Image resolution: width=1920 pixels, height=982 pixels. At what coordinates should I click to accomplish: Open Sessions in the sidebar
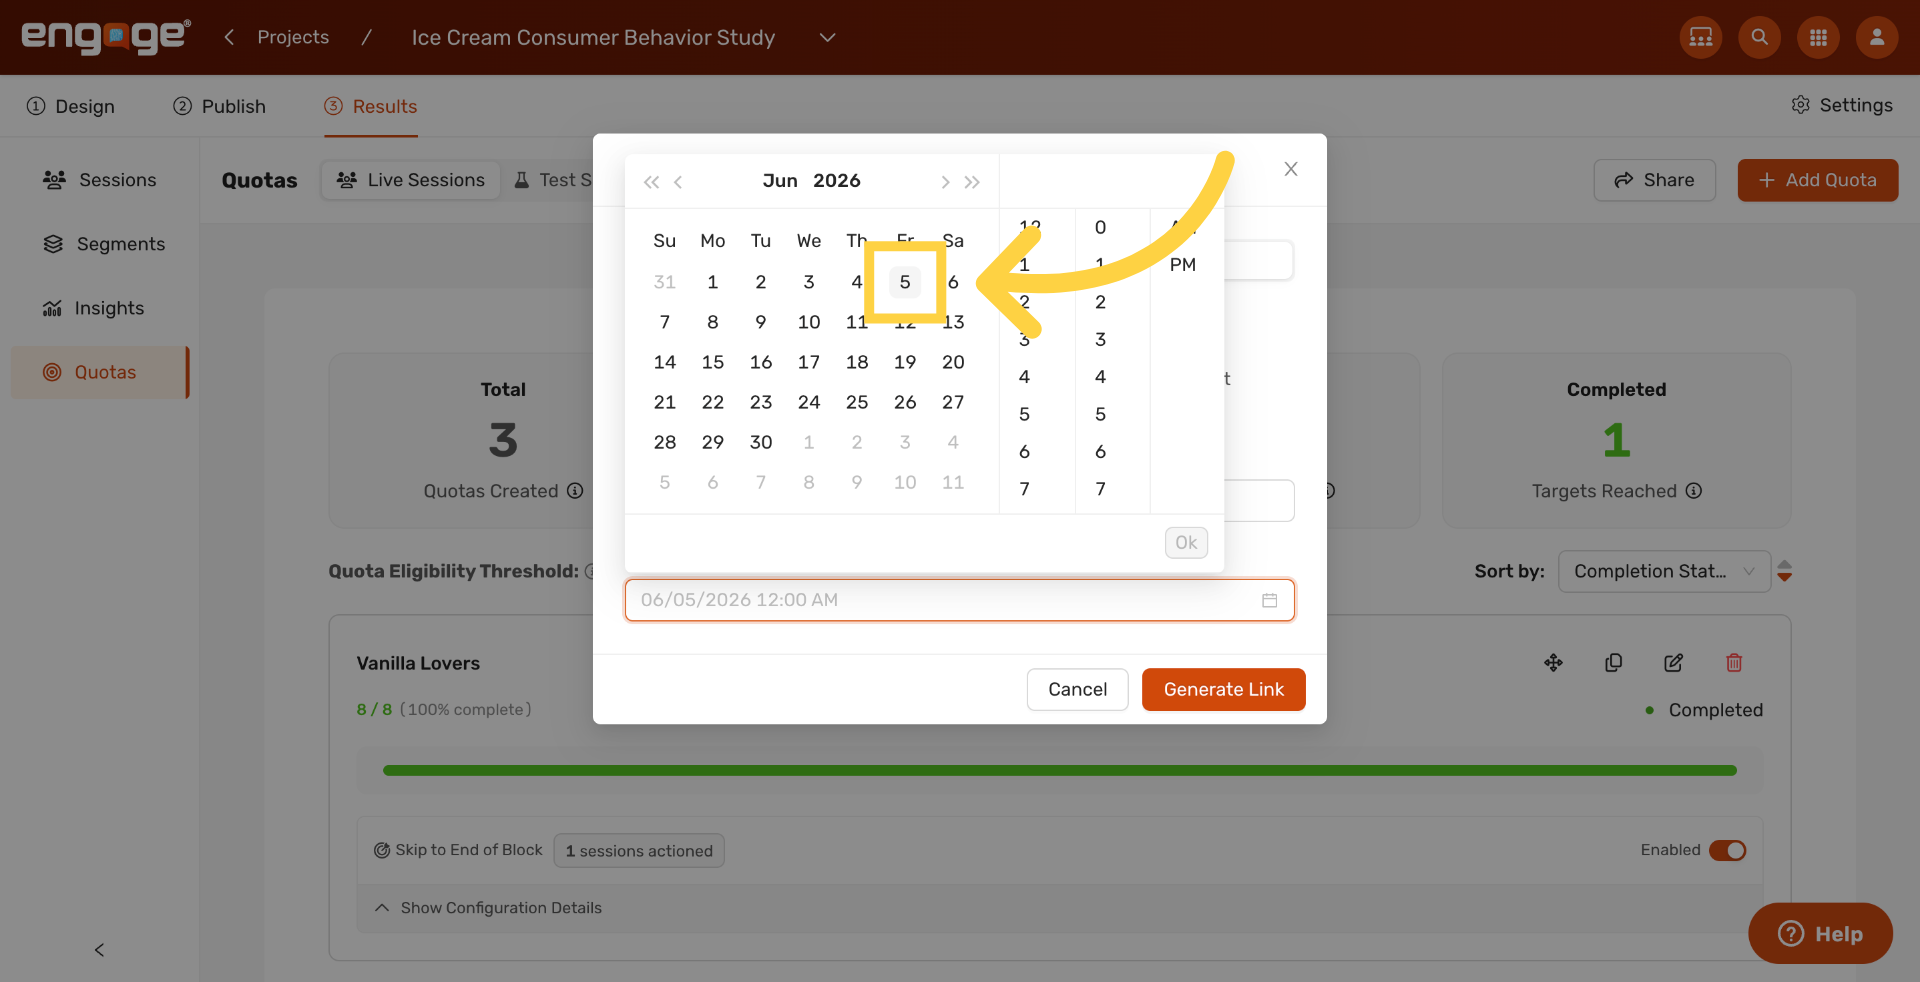[99, 180]
